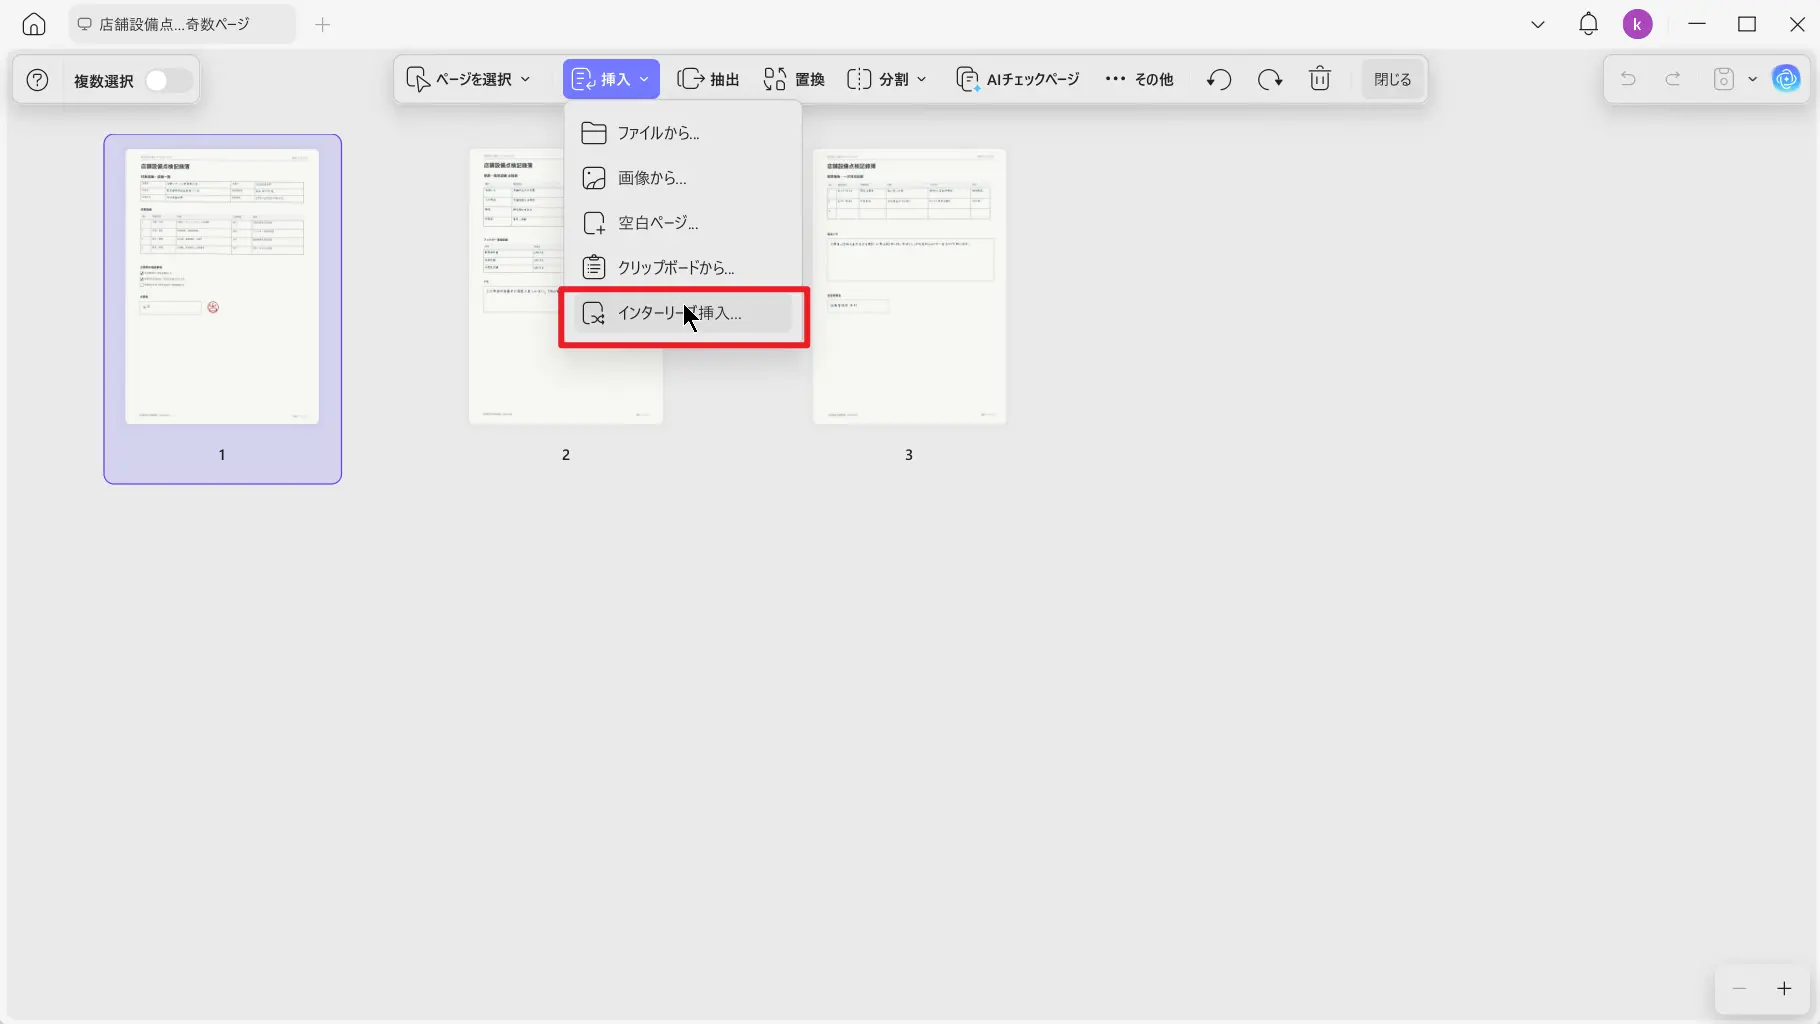
Task: Click the 閉じる button
Action: [1392, 79]
